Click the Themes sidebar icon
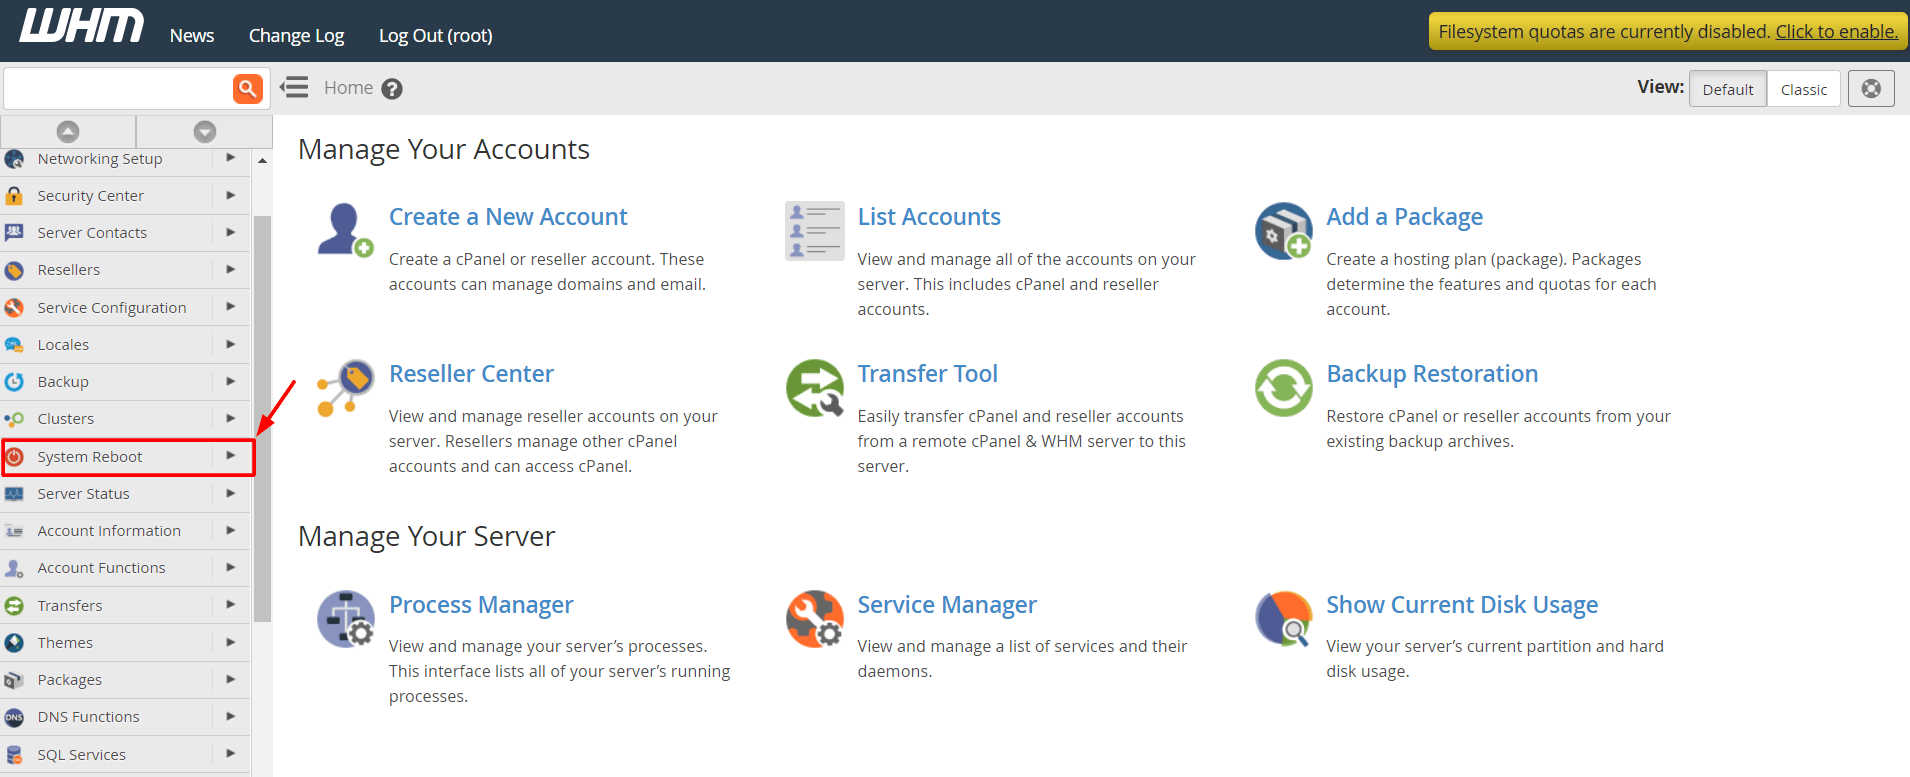Viewport: 1910px width, 777px height. click(x=14, y=642)
